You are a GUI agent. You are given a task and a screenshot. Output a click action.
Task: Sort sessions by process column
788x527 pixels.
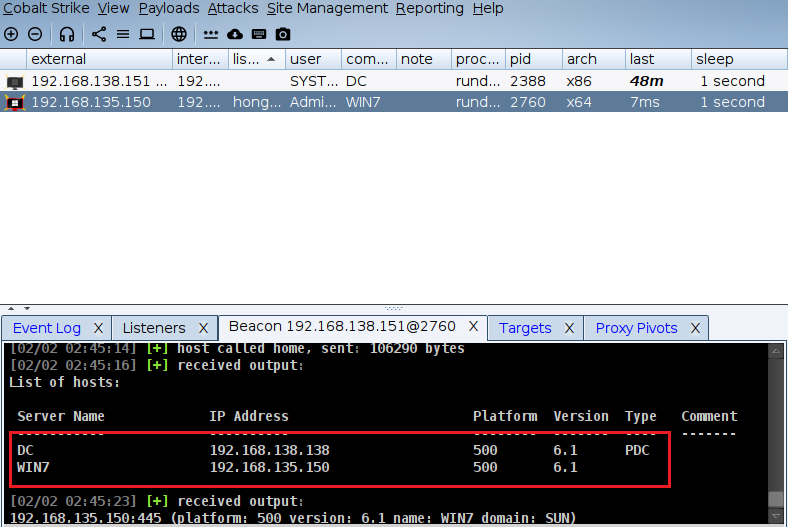[x=478, y=59]
